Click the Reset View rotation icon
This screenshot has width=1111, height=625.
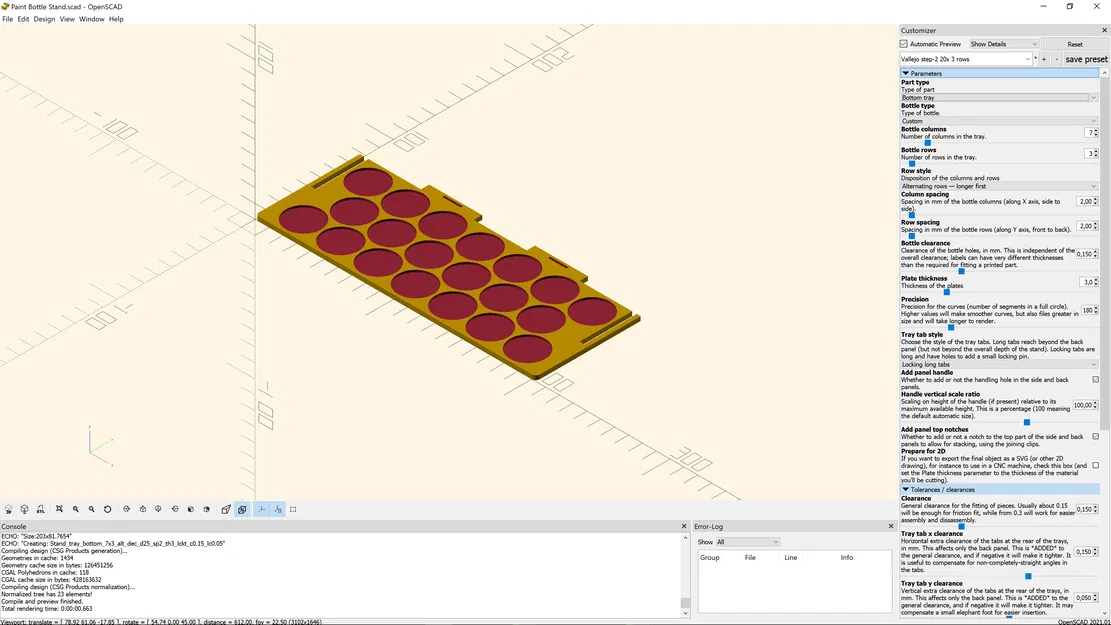(x=108, y=509)
